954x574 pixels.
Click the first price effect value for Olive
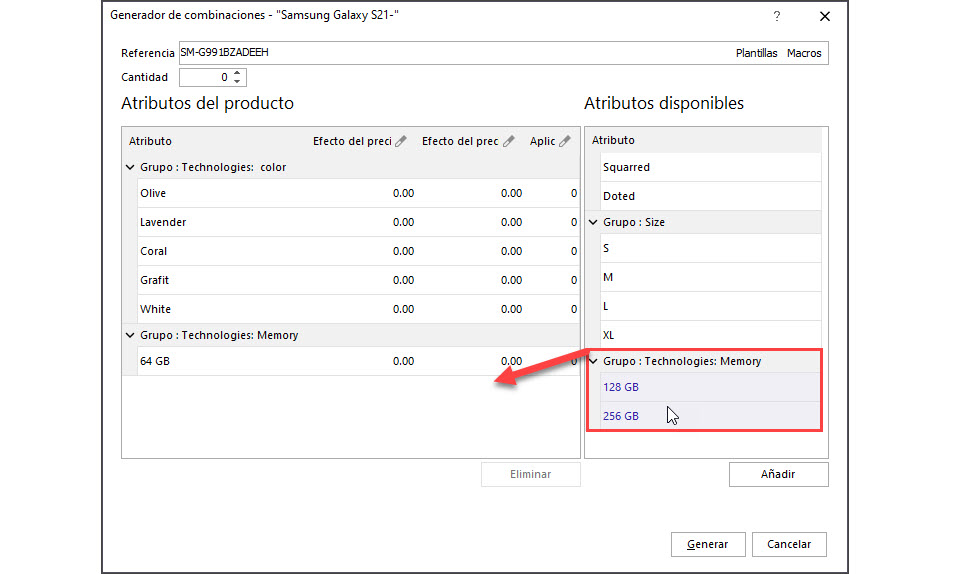coord(403,193)
